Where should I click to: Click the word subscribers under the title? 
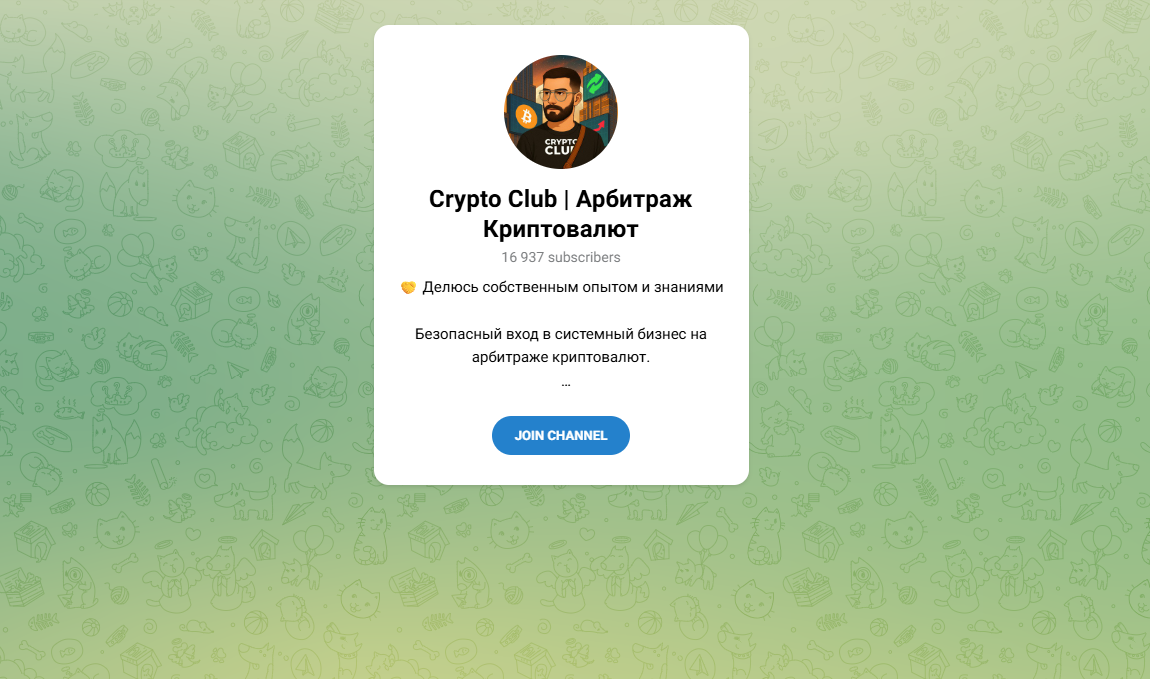click(x=584, y=257)
